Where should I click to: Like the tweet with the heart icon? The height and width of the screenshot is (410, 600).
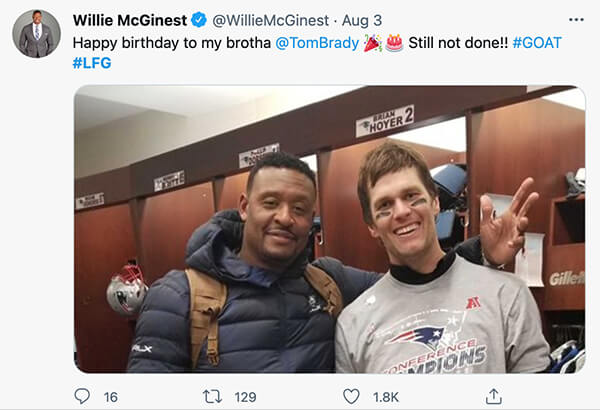(351, 396)
